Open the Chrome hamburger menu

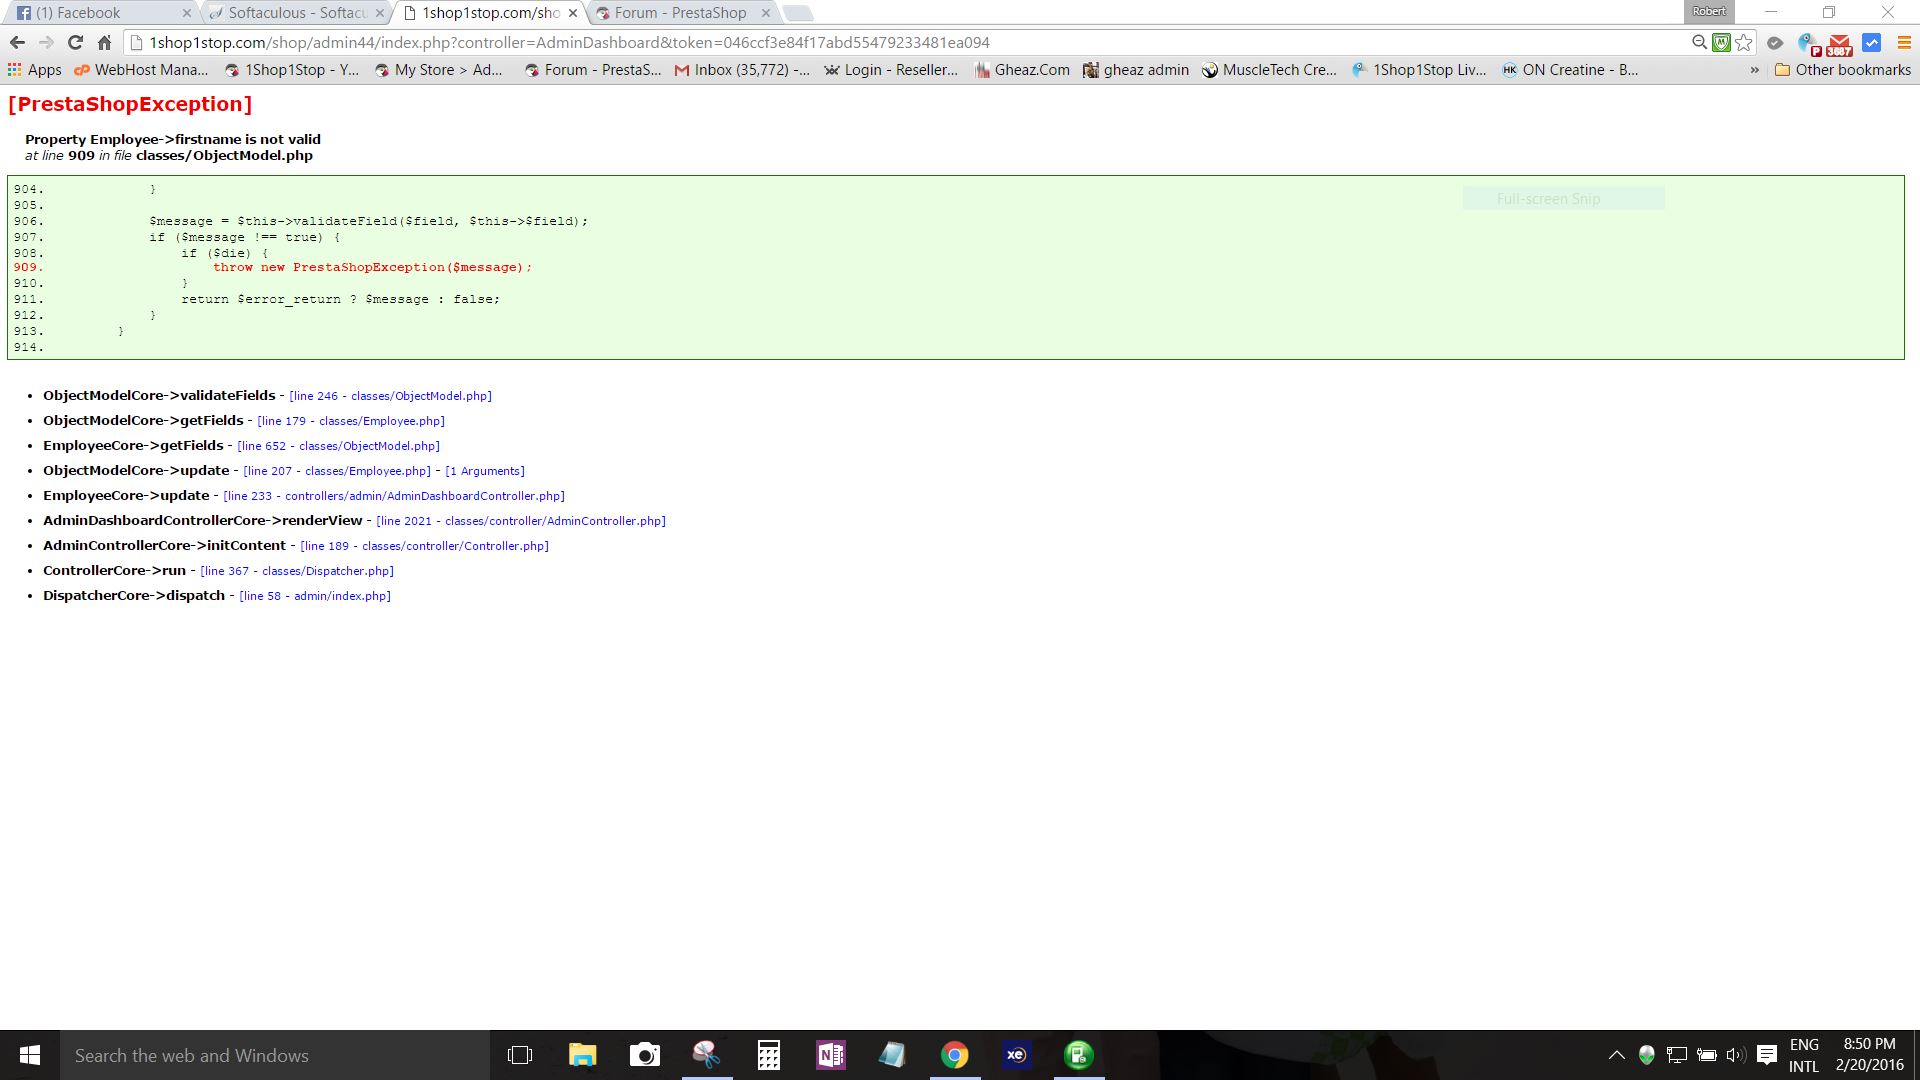(1904, 43)
